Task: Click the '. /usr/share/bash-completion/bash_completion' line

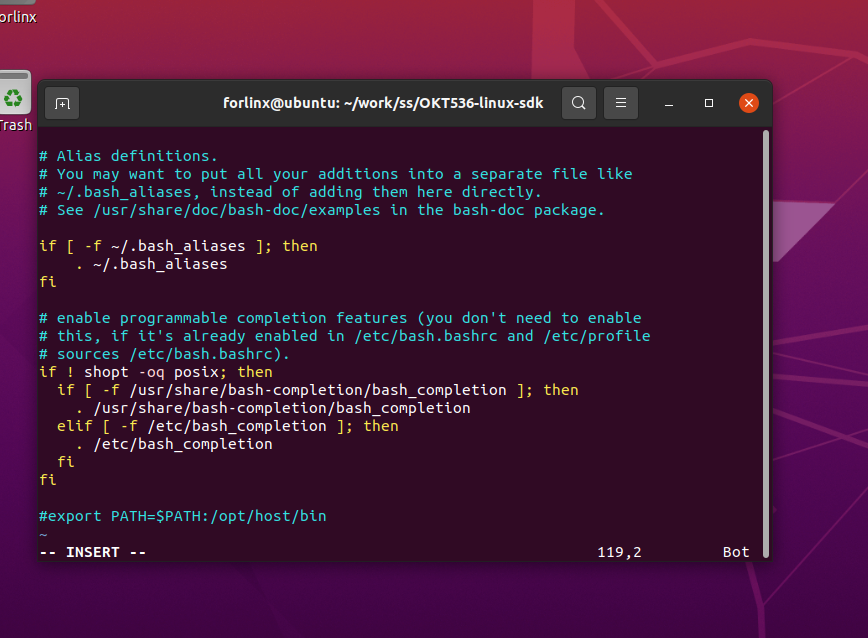Action: (273, 408)
